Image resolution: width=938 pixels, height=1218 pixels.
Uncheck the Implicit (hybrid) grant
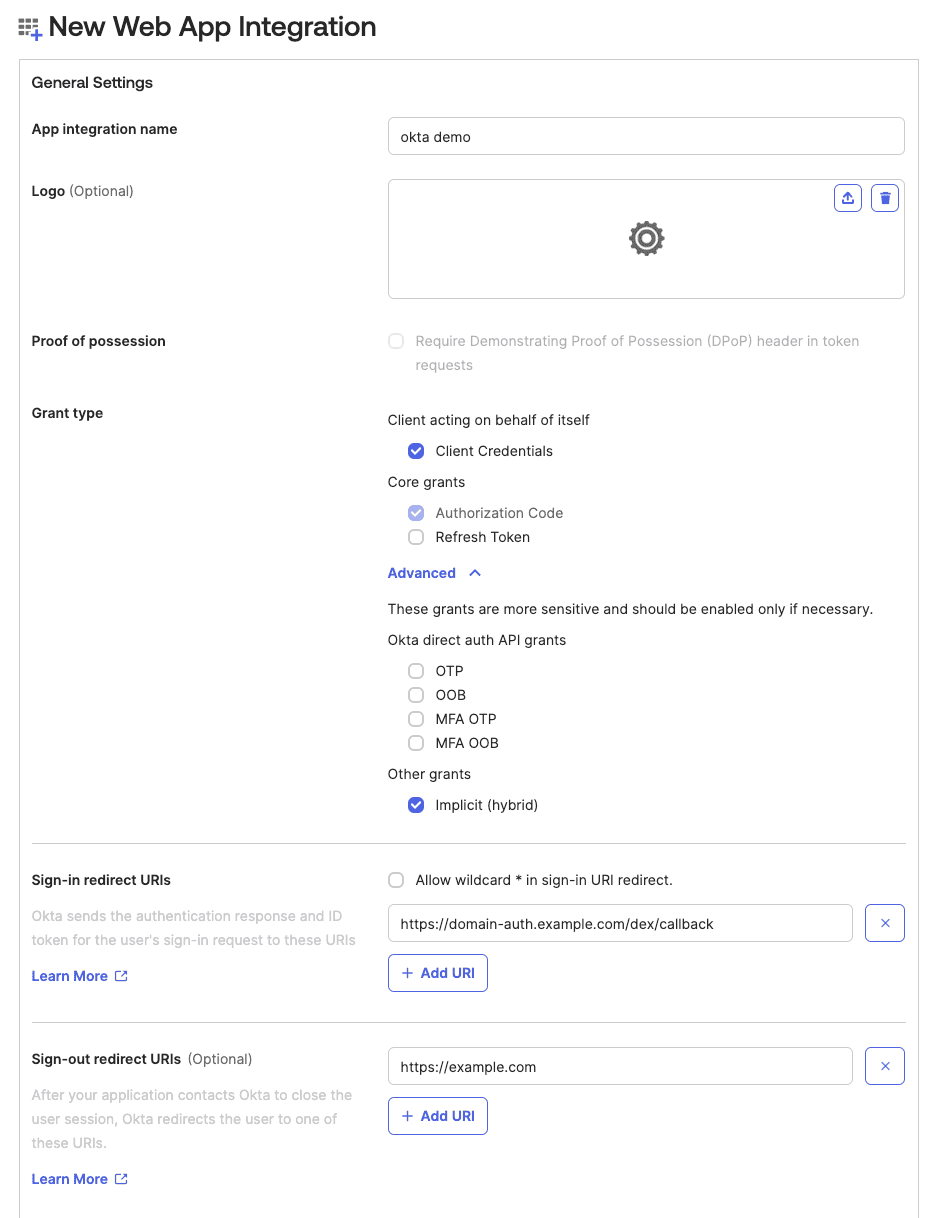415,805
